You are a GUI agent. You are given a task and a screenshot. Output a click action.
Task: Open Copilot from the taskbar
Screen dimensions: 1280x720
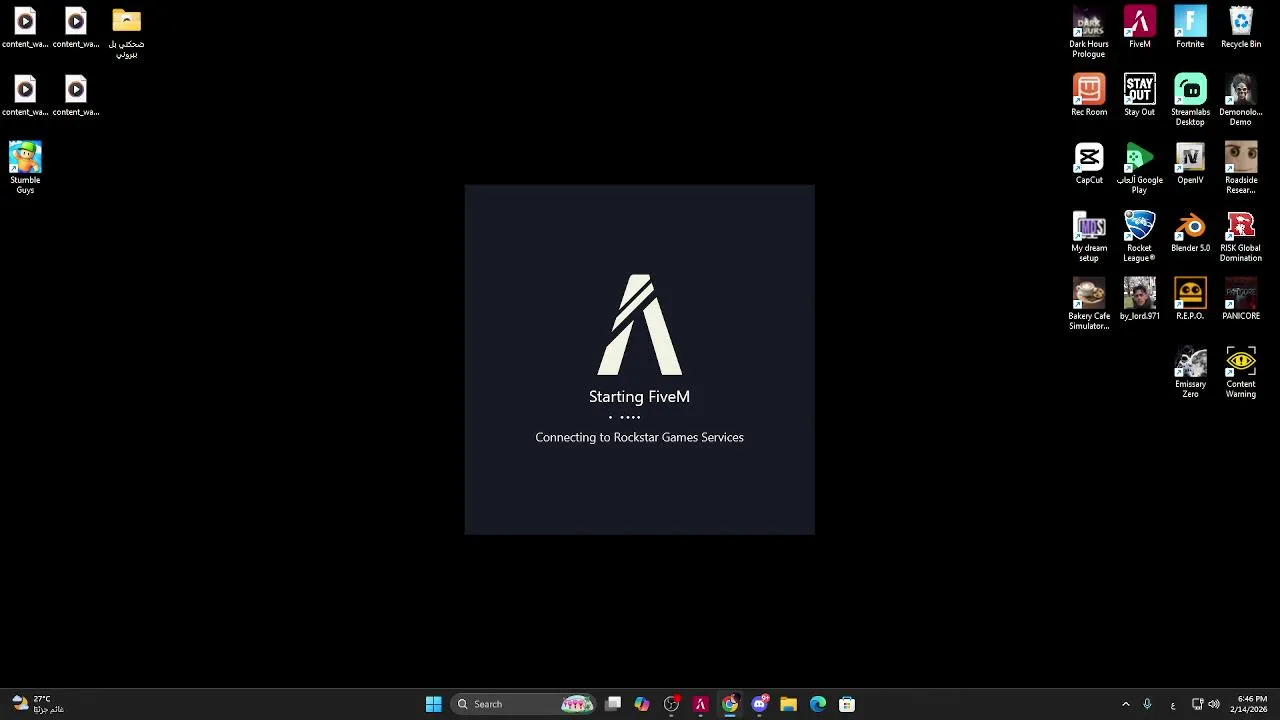point(642,704)
